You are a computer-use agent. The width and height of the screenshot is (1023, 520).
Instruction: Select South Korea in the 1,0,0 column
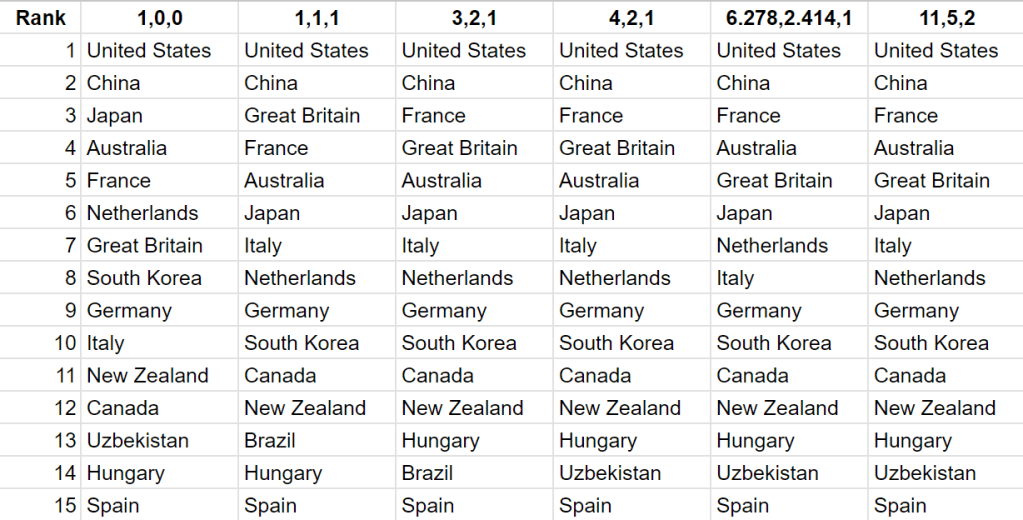point(144,278)
